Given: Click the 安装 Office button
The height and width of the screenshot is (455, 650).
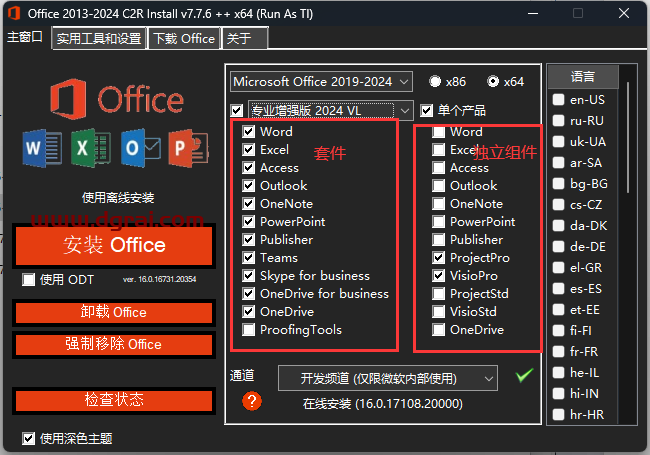Looking at the screenshot, I should (x=114, y=244).
